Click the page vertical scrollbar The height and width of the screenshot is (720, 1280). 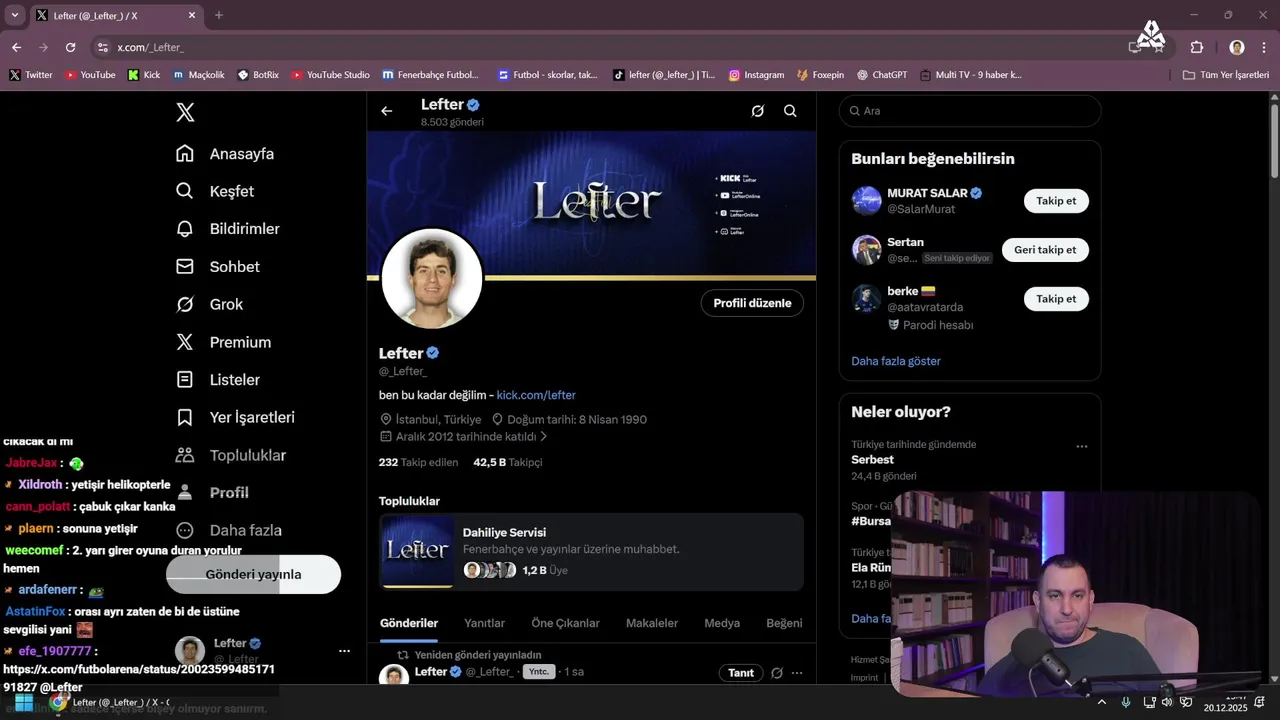1274,140
